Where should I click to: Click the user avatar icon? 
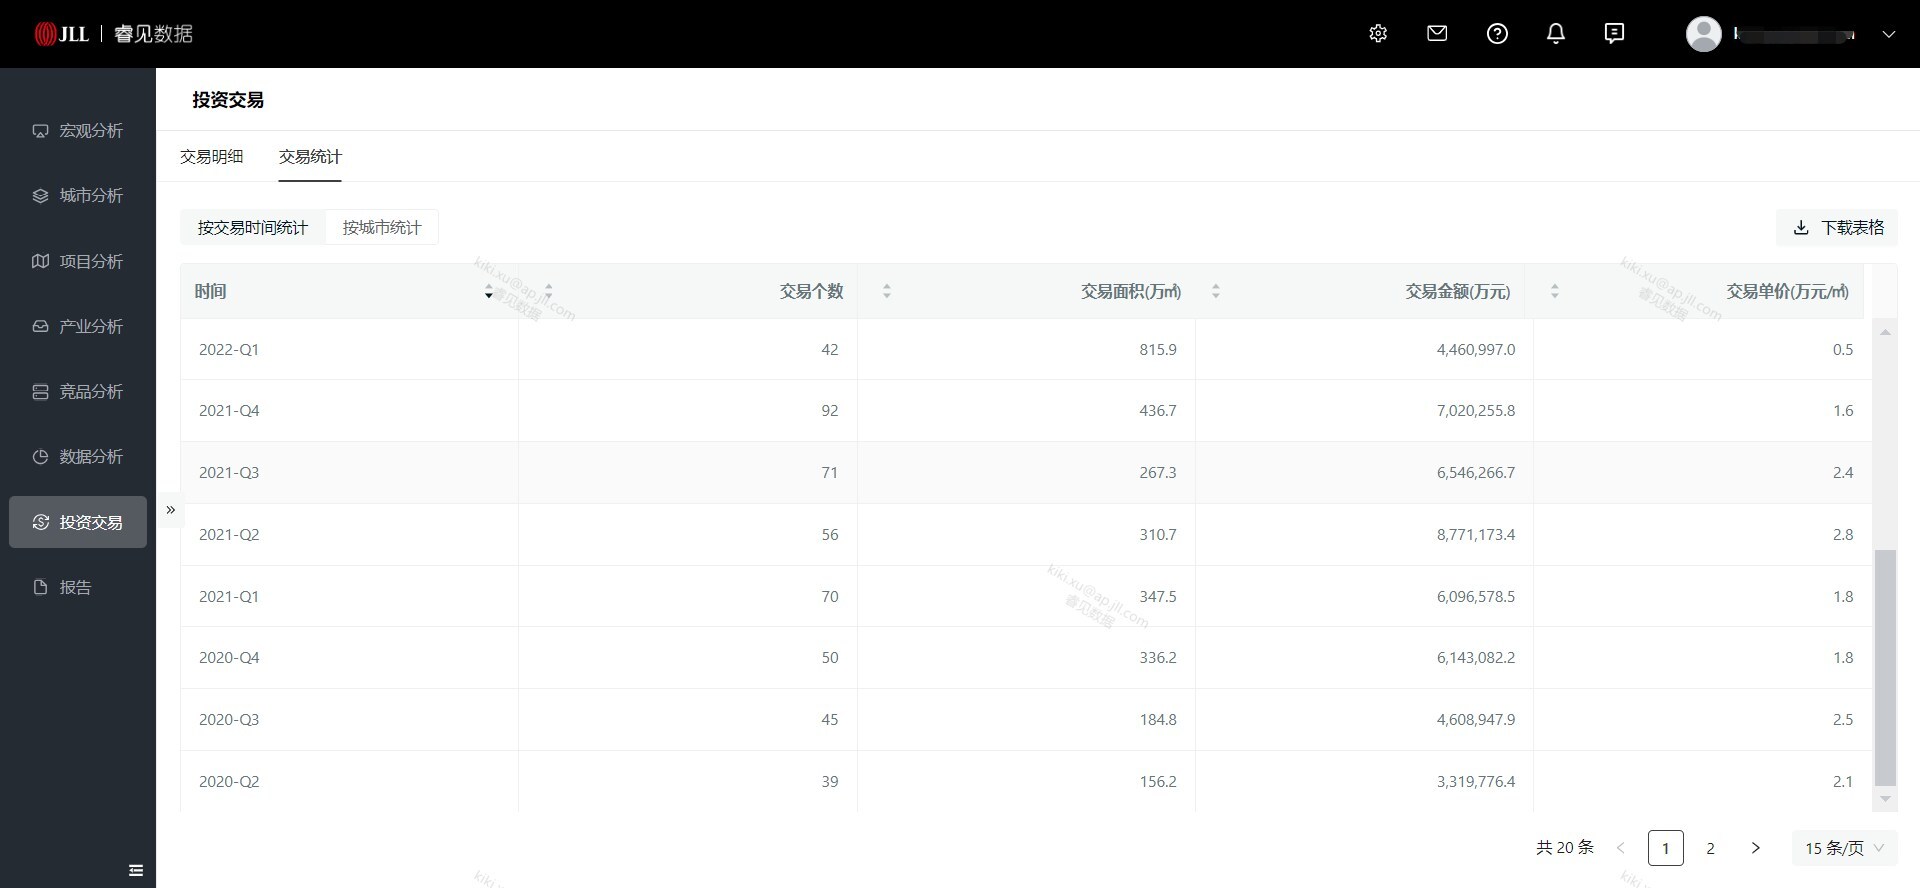[1703, 34]
